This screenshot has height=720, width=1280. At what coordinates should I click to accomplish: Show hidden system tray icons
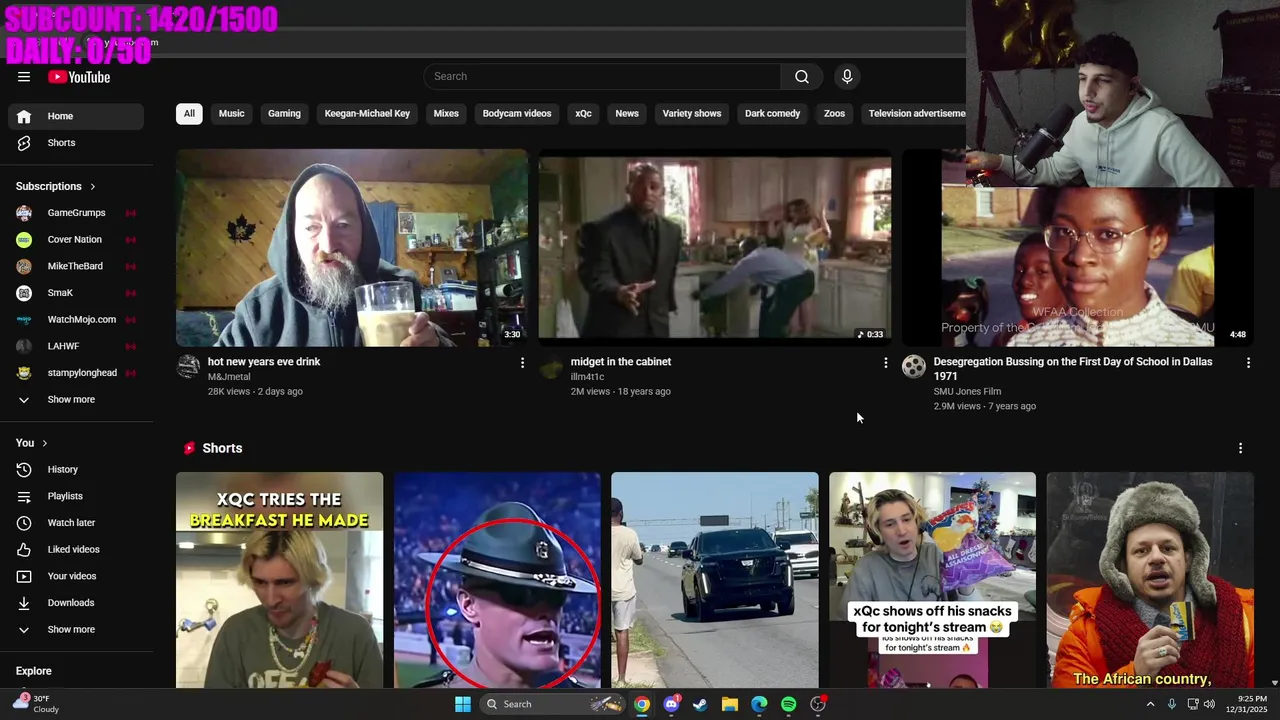click(x=1150, y=704)
